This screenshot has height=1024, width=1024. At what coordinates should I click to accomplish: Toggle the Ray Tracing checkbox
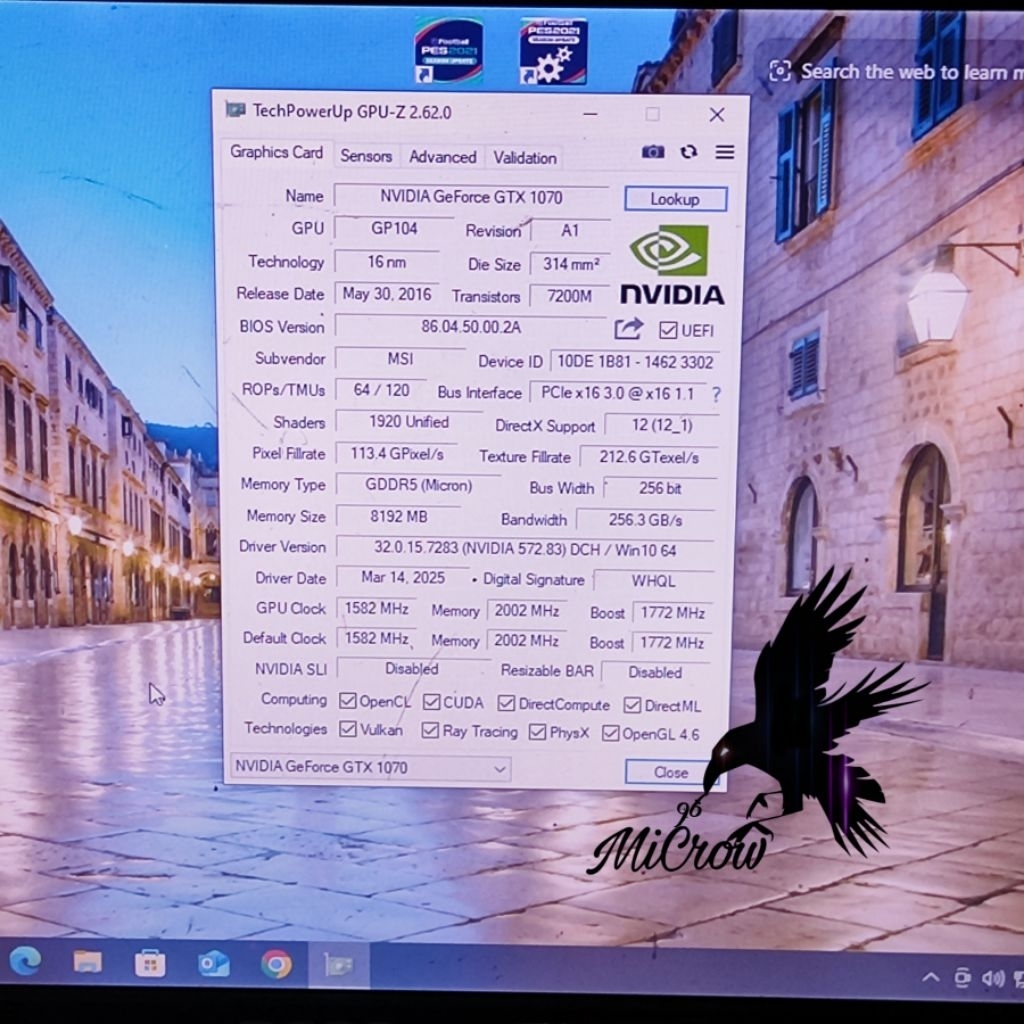coord(430,731)
